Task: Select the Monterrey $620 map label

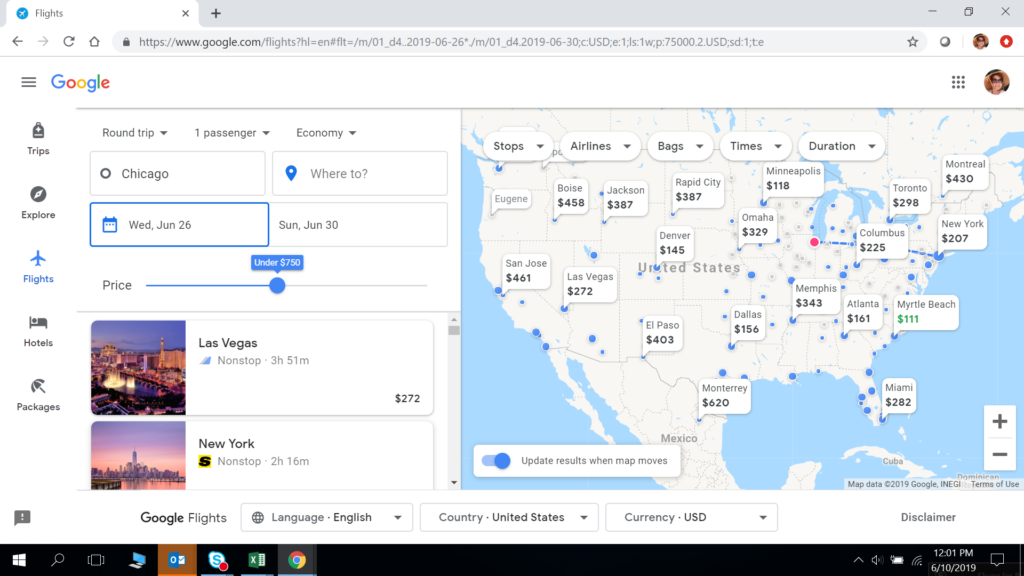Action: pos(724,396)
